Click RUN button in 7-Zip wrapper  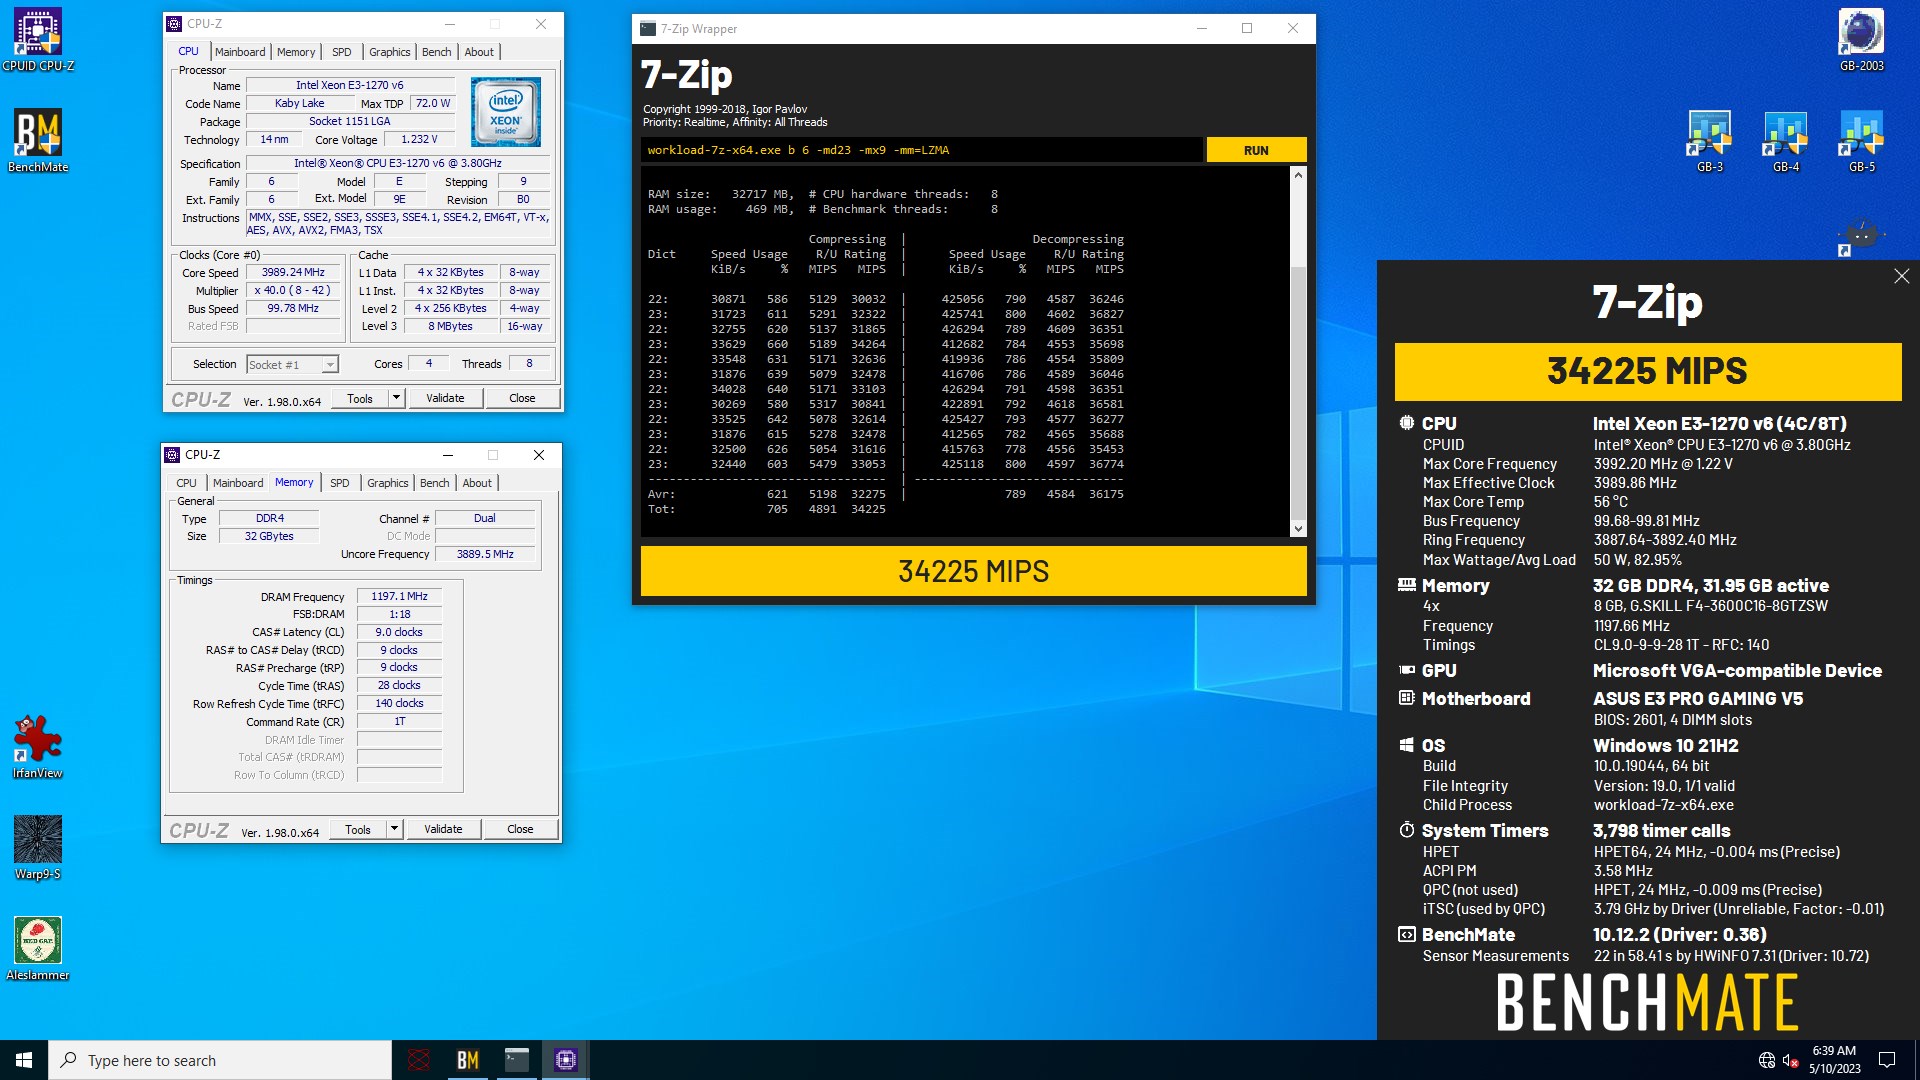(1256, 150)
